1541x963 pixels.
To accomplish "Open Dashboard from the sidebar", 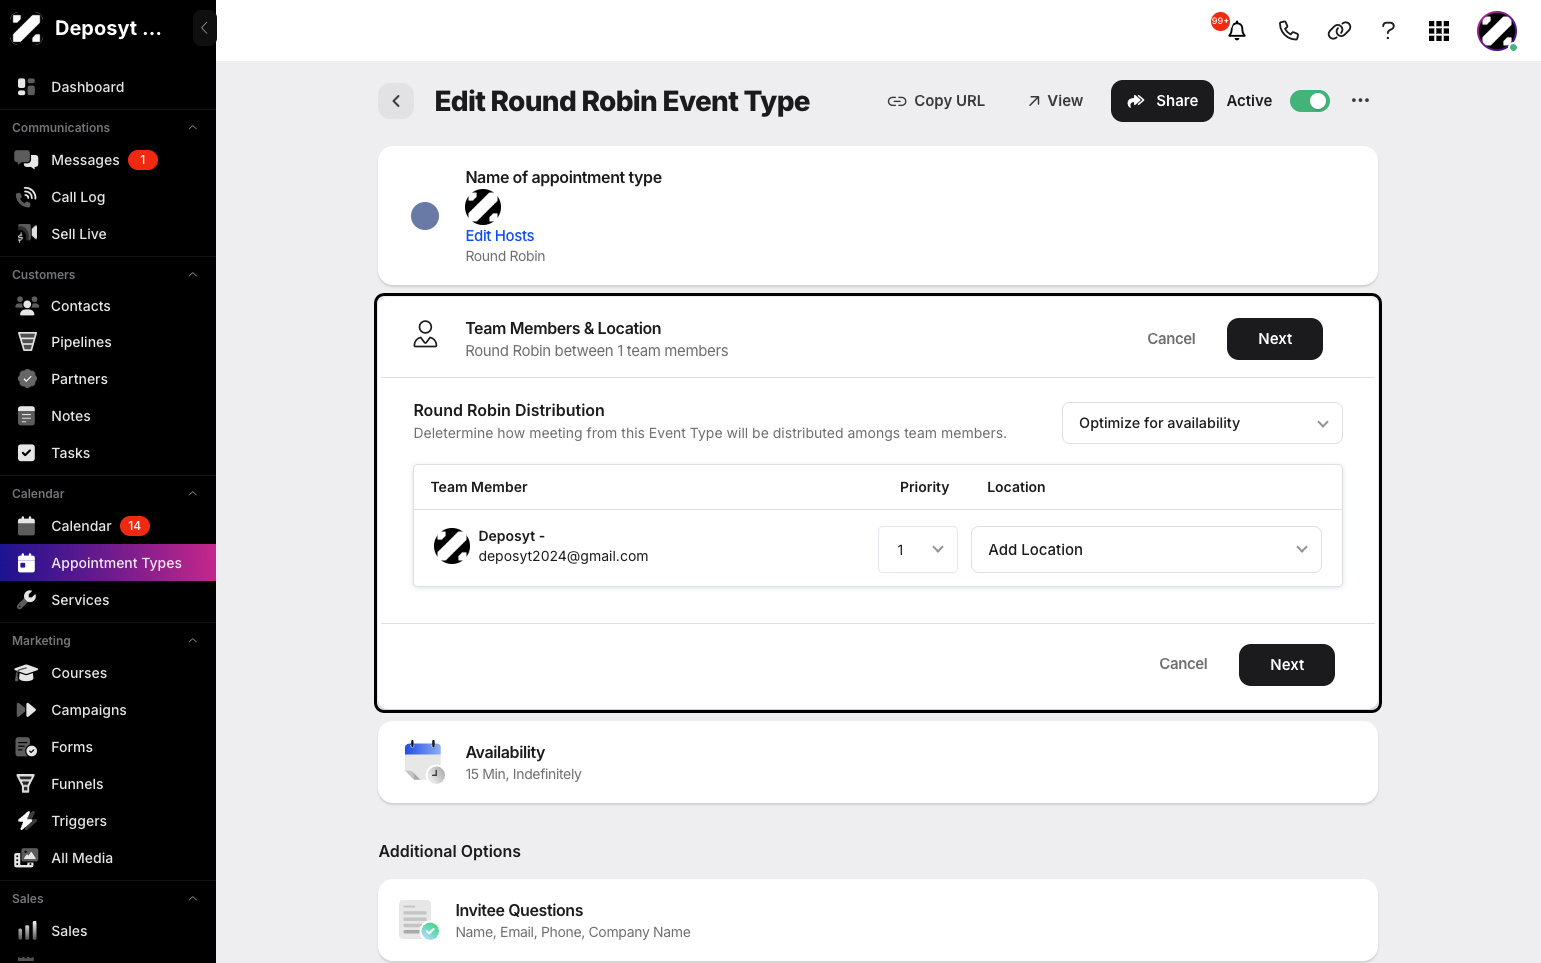I will pyautogui.click(x=108, y=87).
